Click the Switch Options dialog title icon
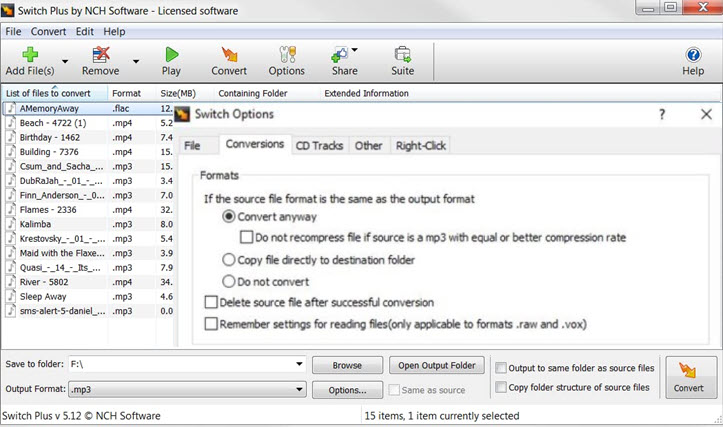This screenshot has height=427, width=723. [183, 114]
